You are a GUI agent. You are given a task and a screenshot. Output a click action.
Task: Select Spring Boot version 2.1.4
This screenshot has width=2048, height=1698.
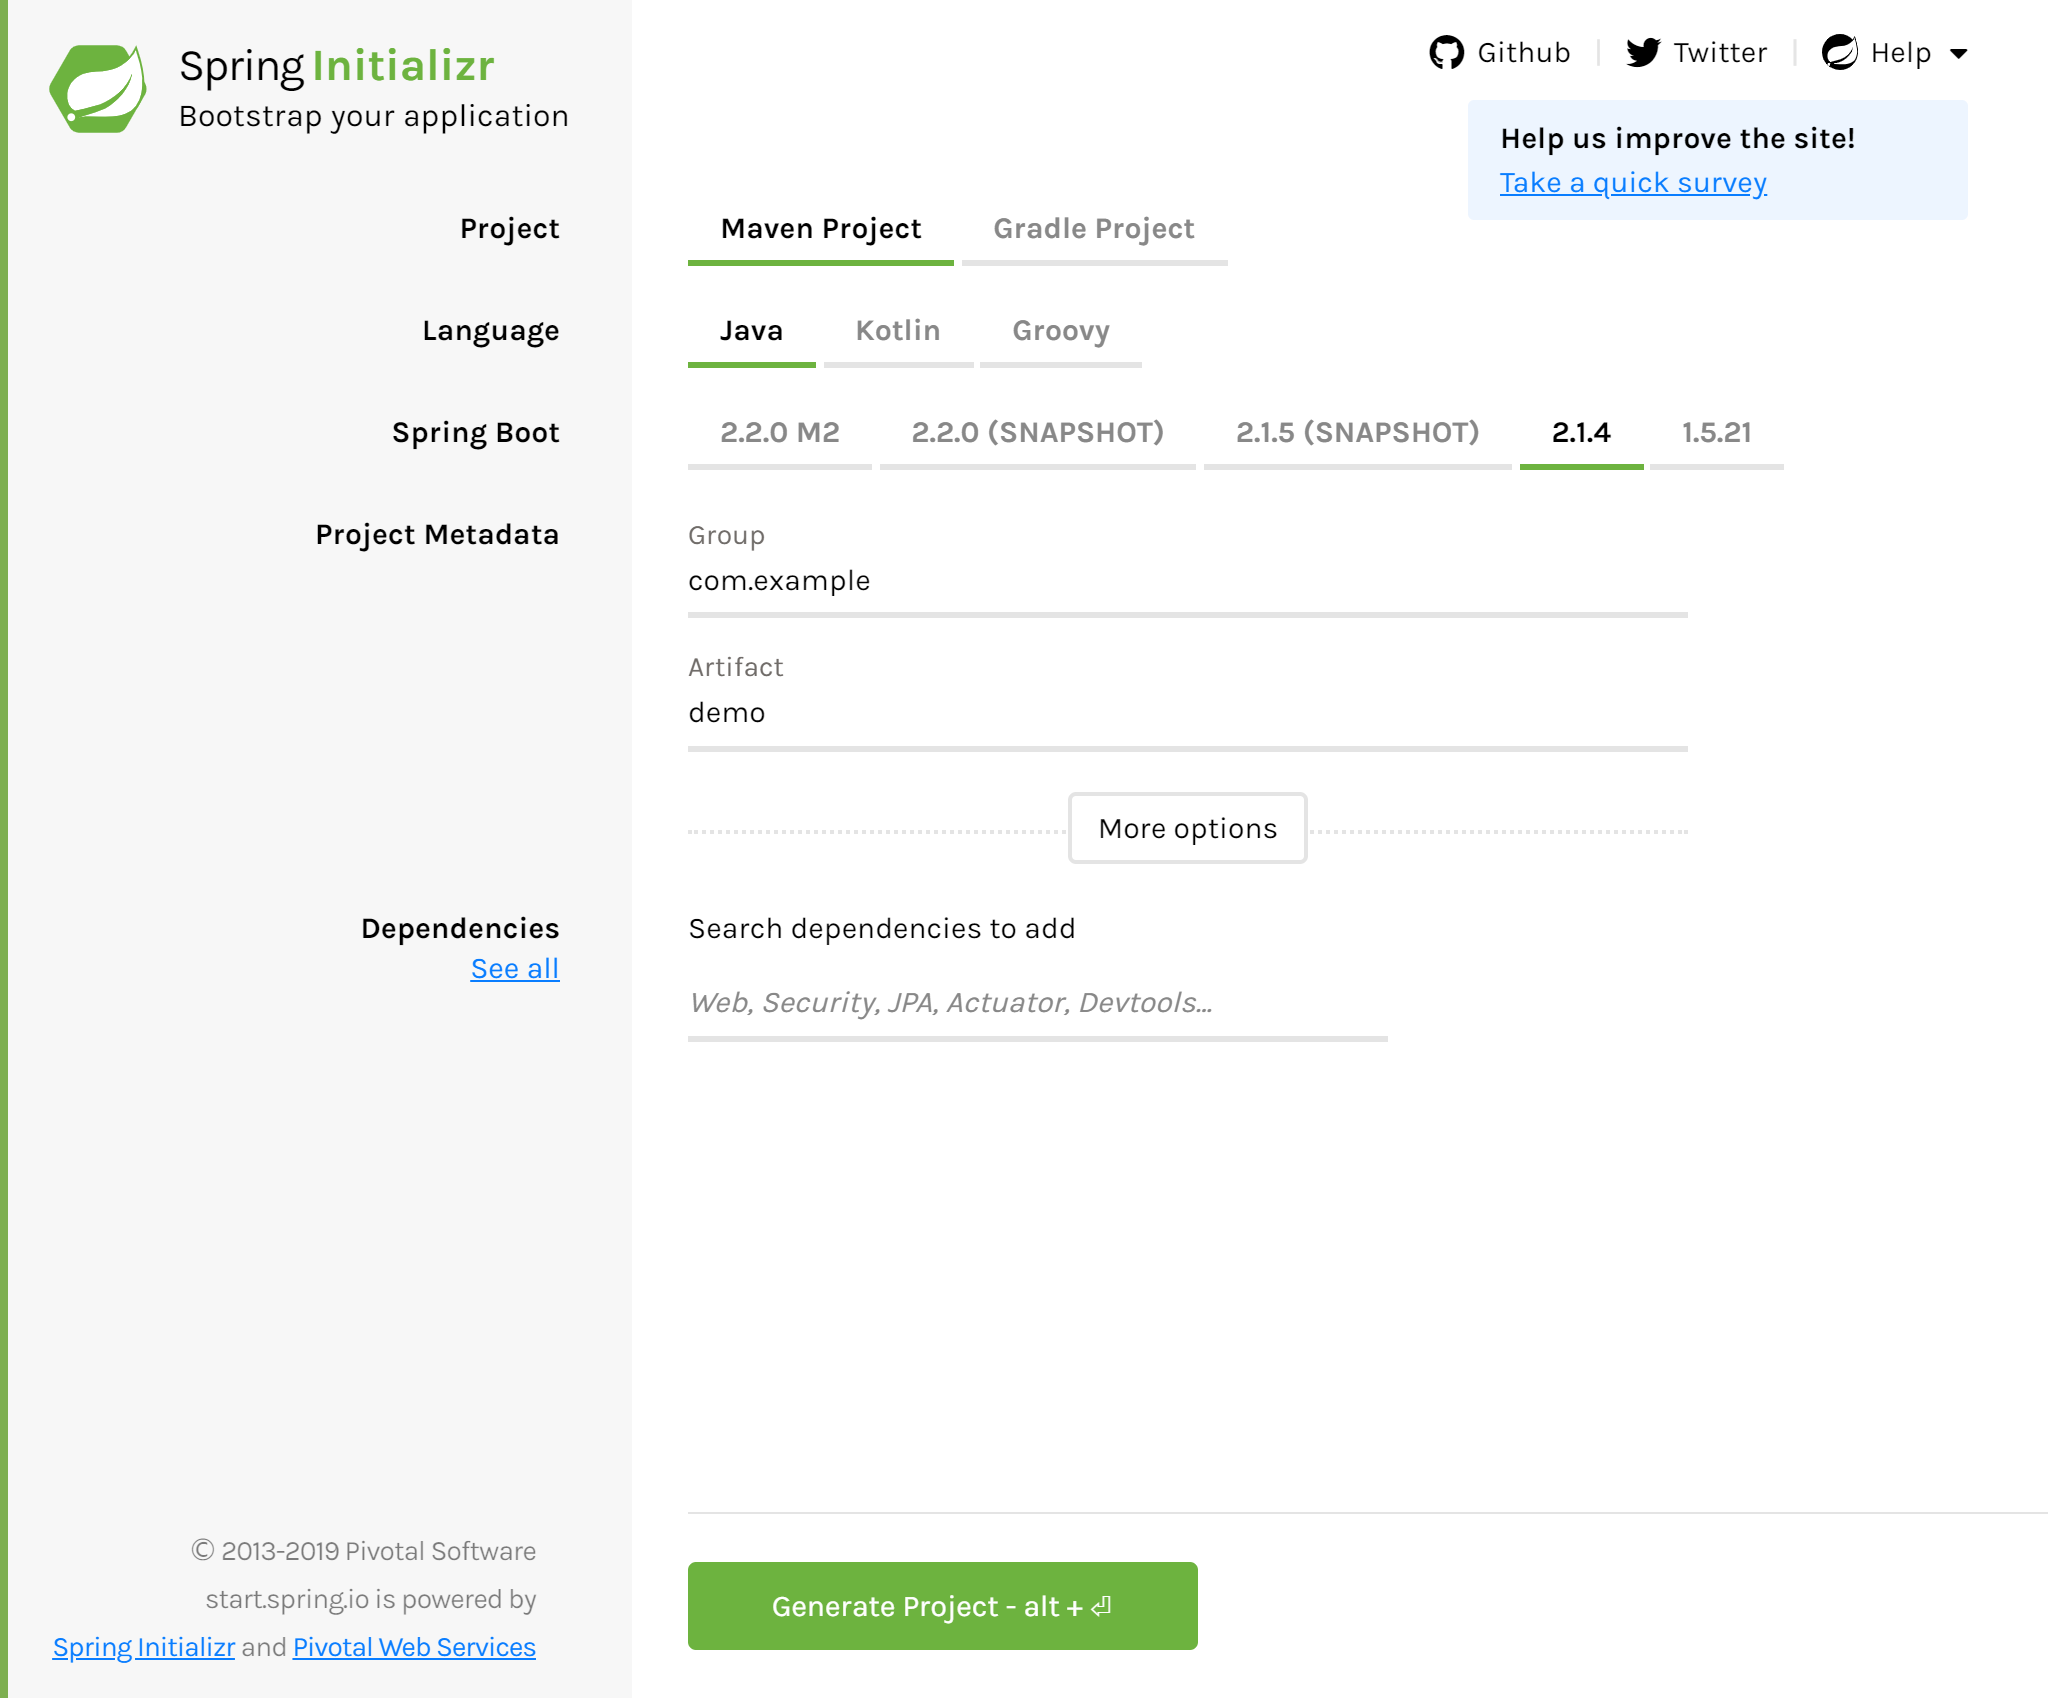[x=1581, y=433]
